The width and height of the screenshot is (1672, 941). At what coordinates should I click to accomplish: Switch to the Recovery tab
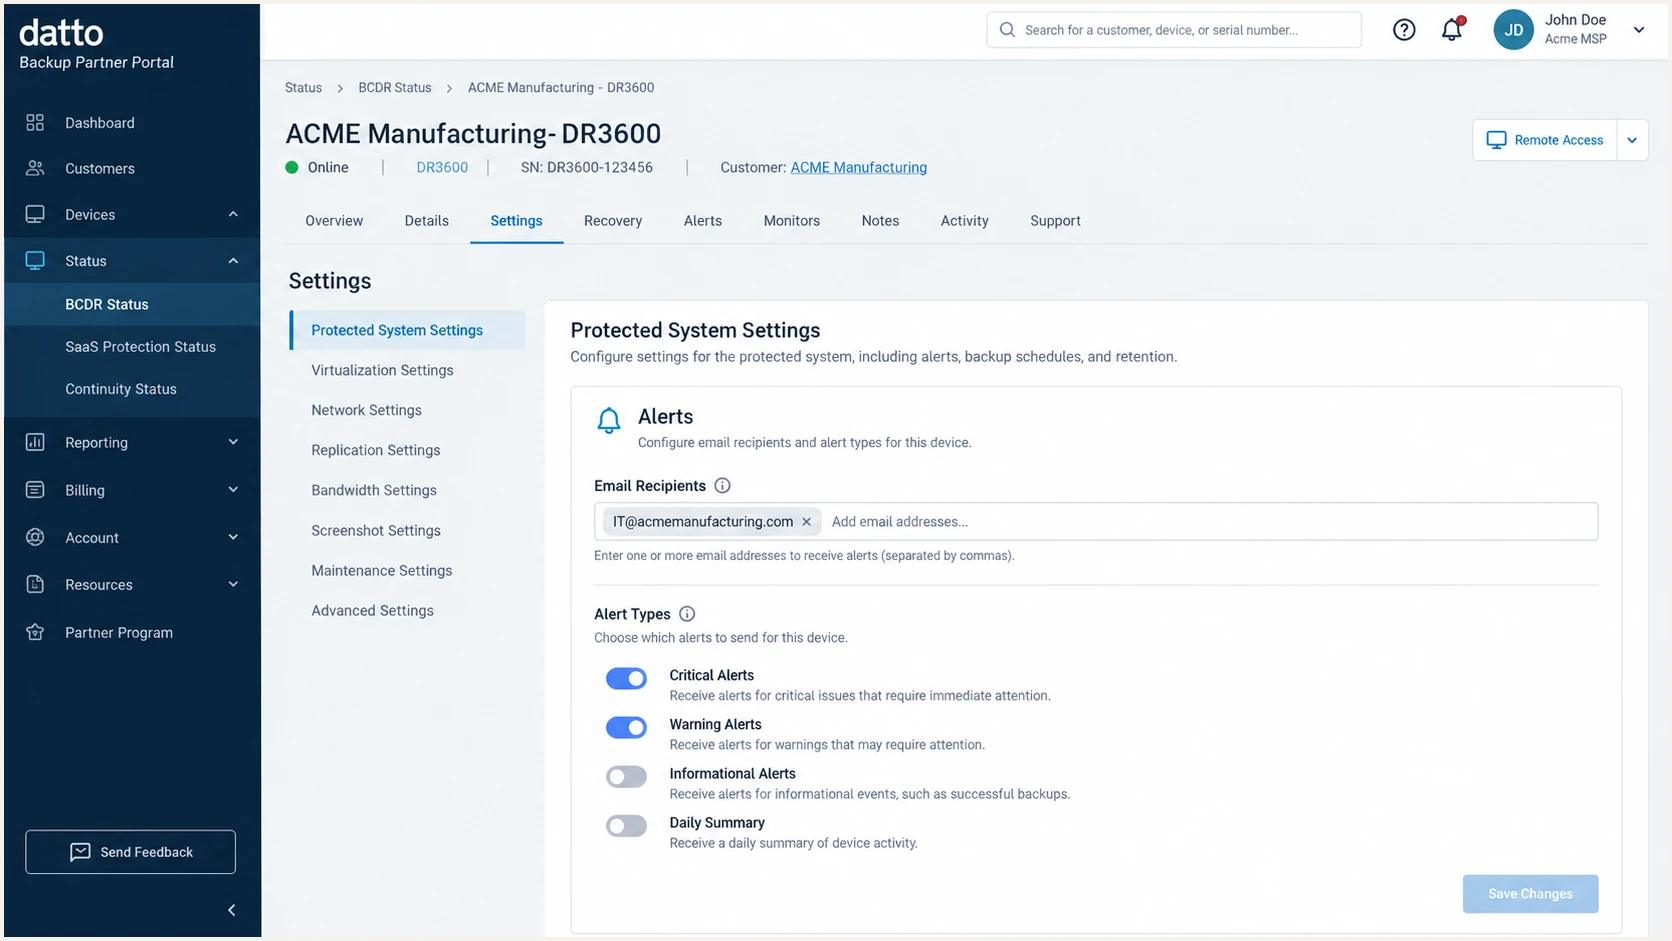click(613, 221)
